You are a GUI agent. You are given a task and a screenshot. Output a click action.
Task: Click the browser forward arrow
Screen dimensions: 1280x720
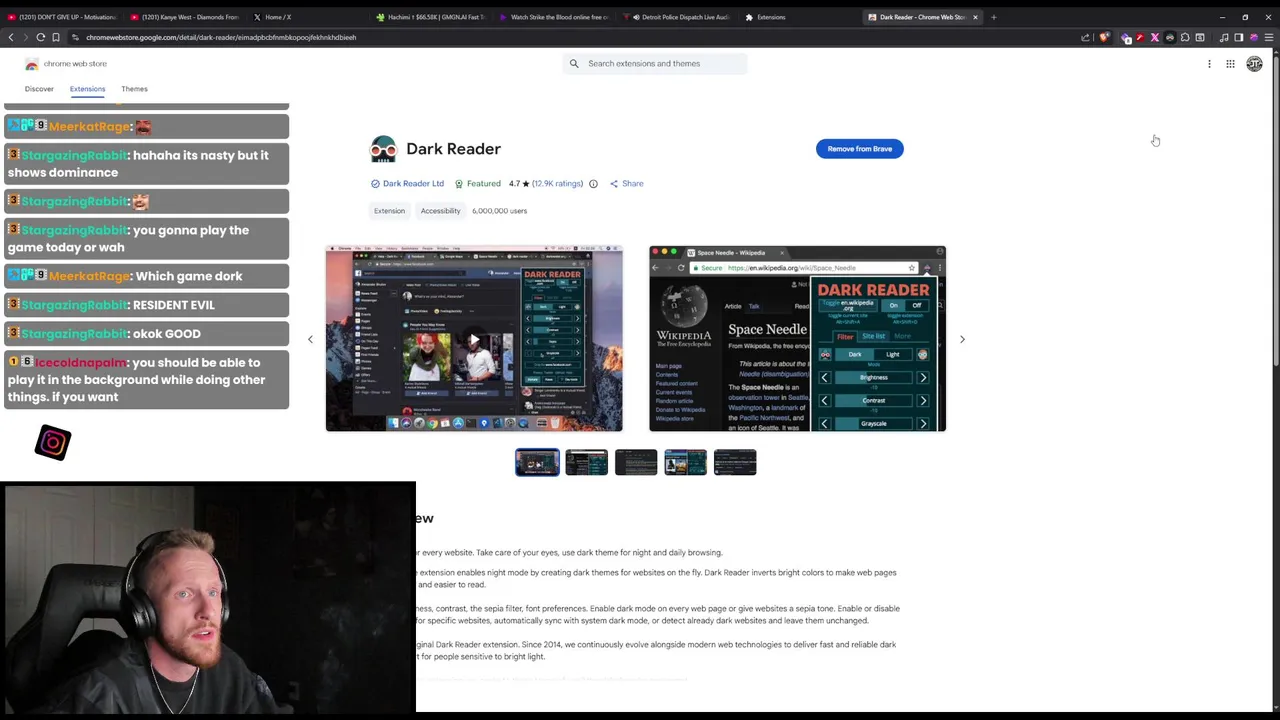click(25, 37)
